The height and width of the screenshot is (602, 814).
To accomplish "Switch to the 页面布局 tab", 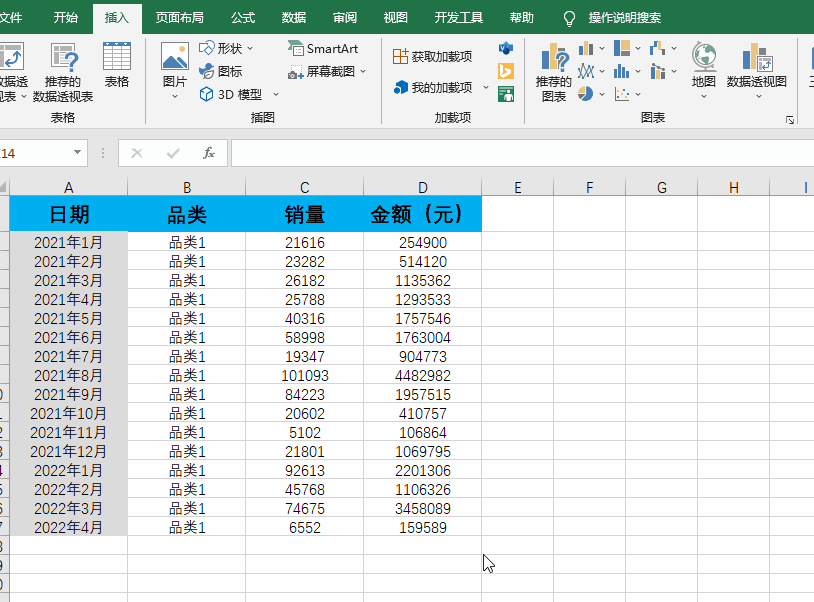I will (180, 18).
